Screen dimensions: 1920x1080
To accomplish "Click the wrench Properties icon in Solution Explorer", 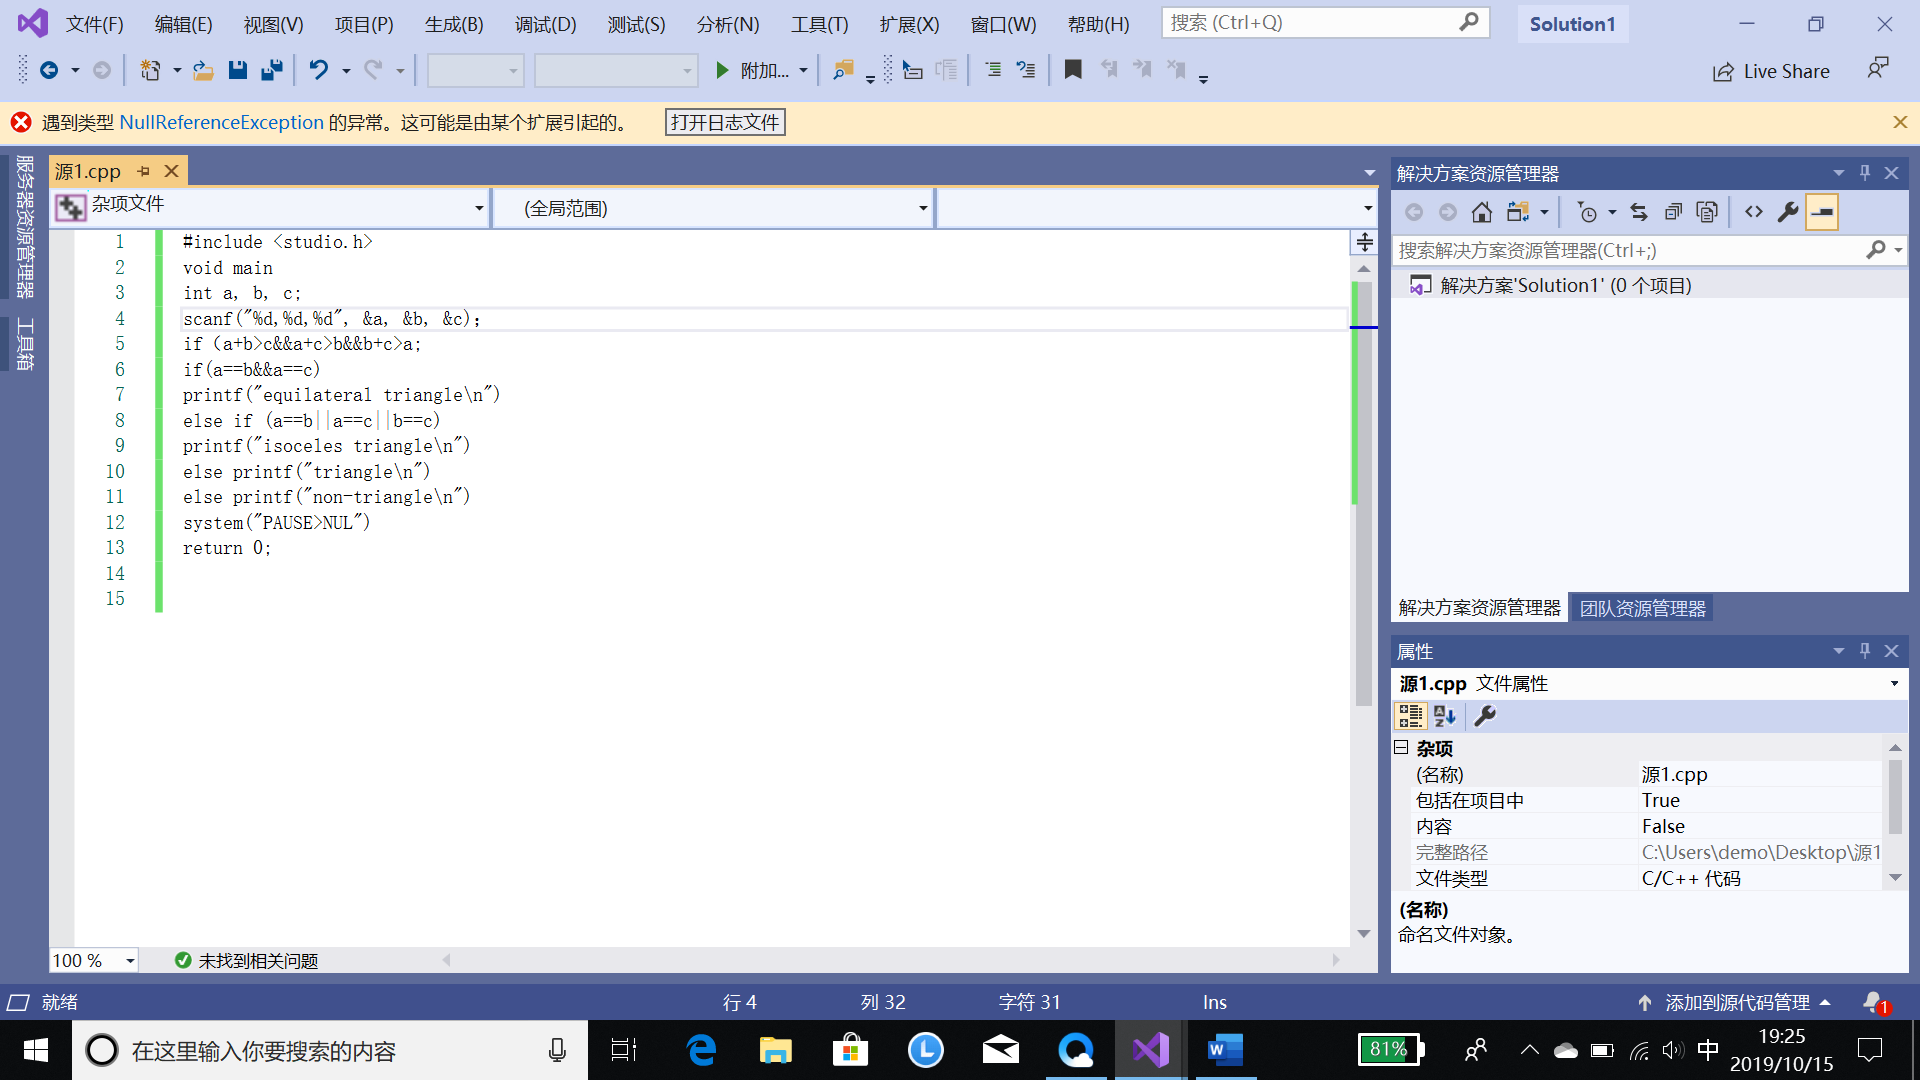I will 1788,212.
